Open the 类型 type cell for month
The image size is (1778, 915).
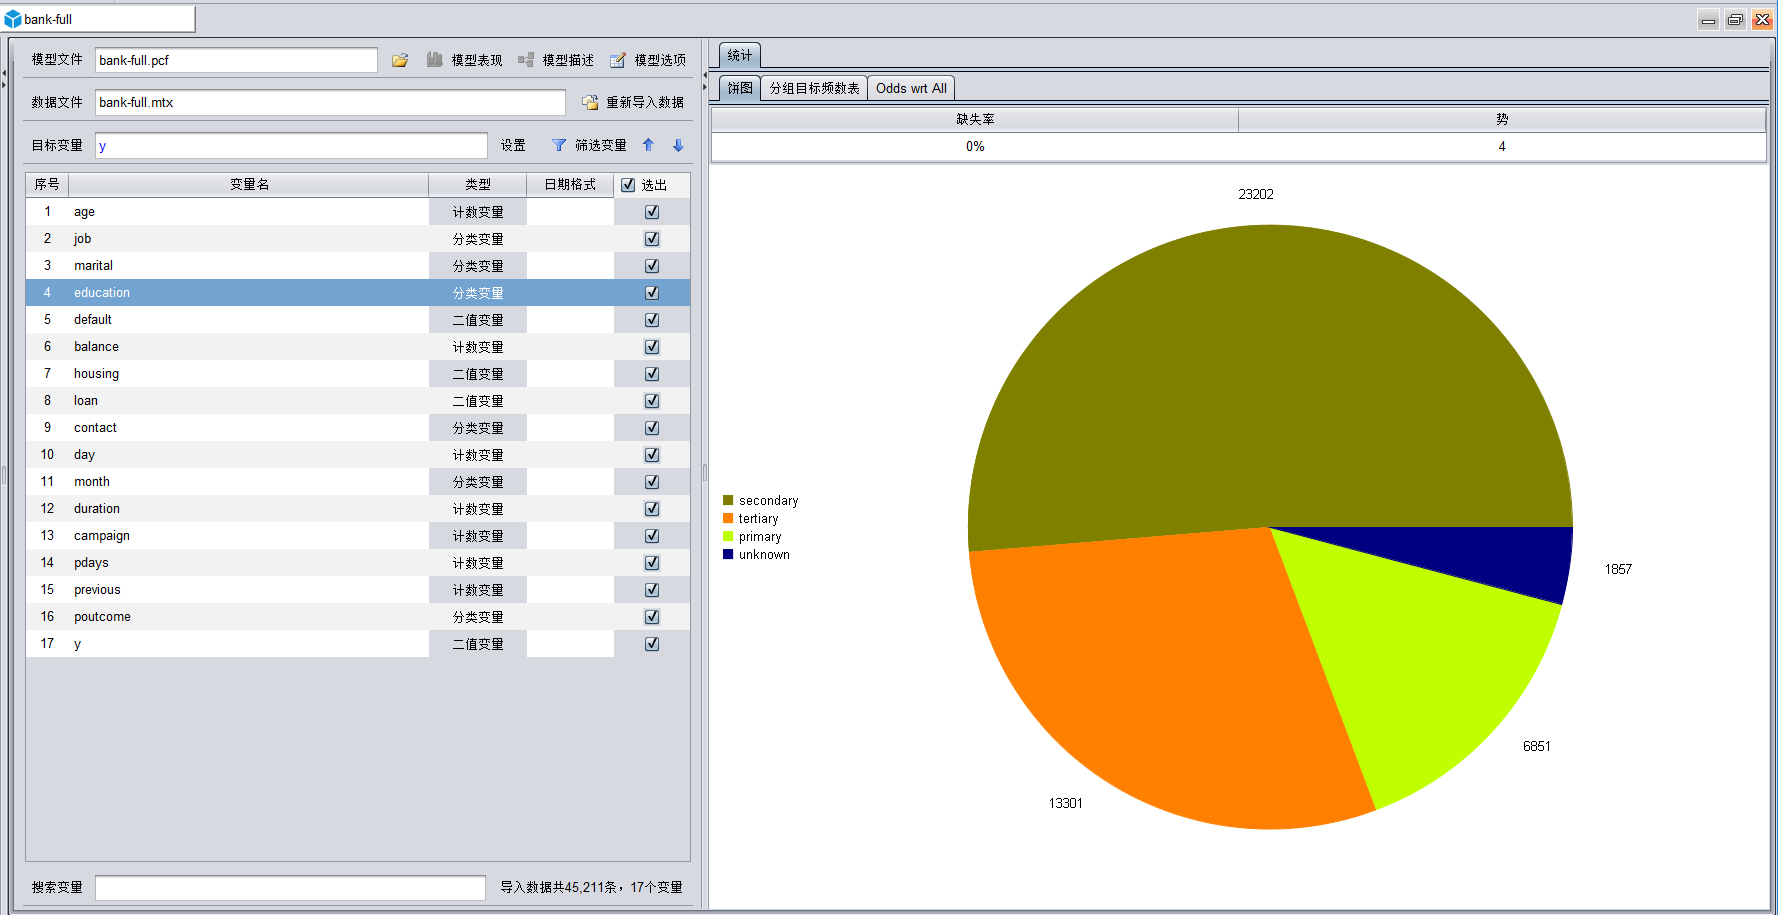[478, 482]
